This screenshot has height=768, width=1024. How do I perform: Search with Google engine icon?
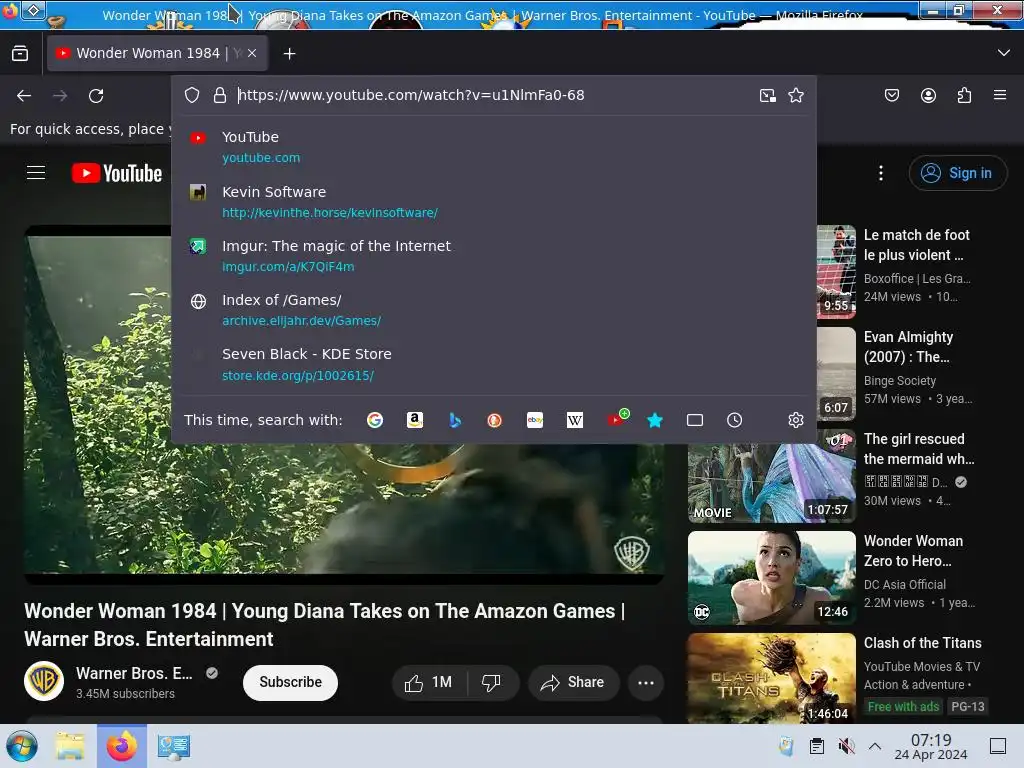click(375, 420)
